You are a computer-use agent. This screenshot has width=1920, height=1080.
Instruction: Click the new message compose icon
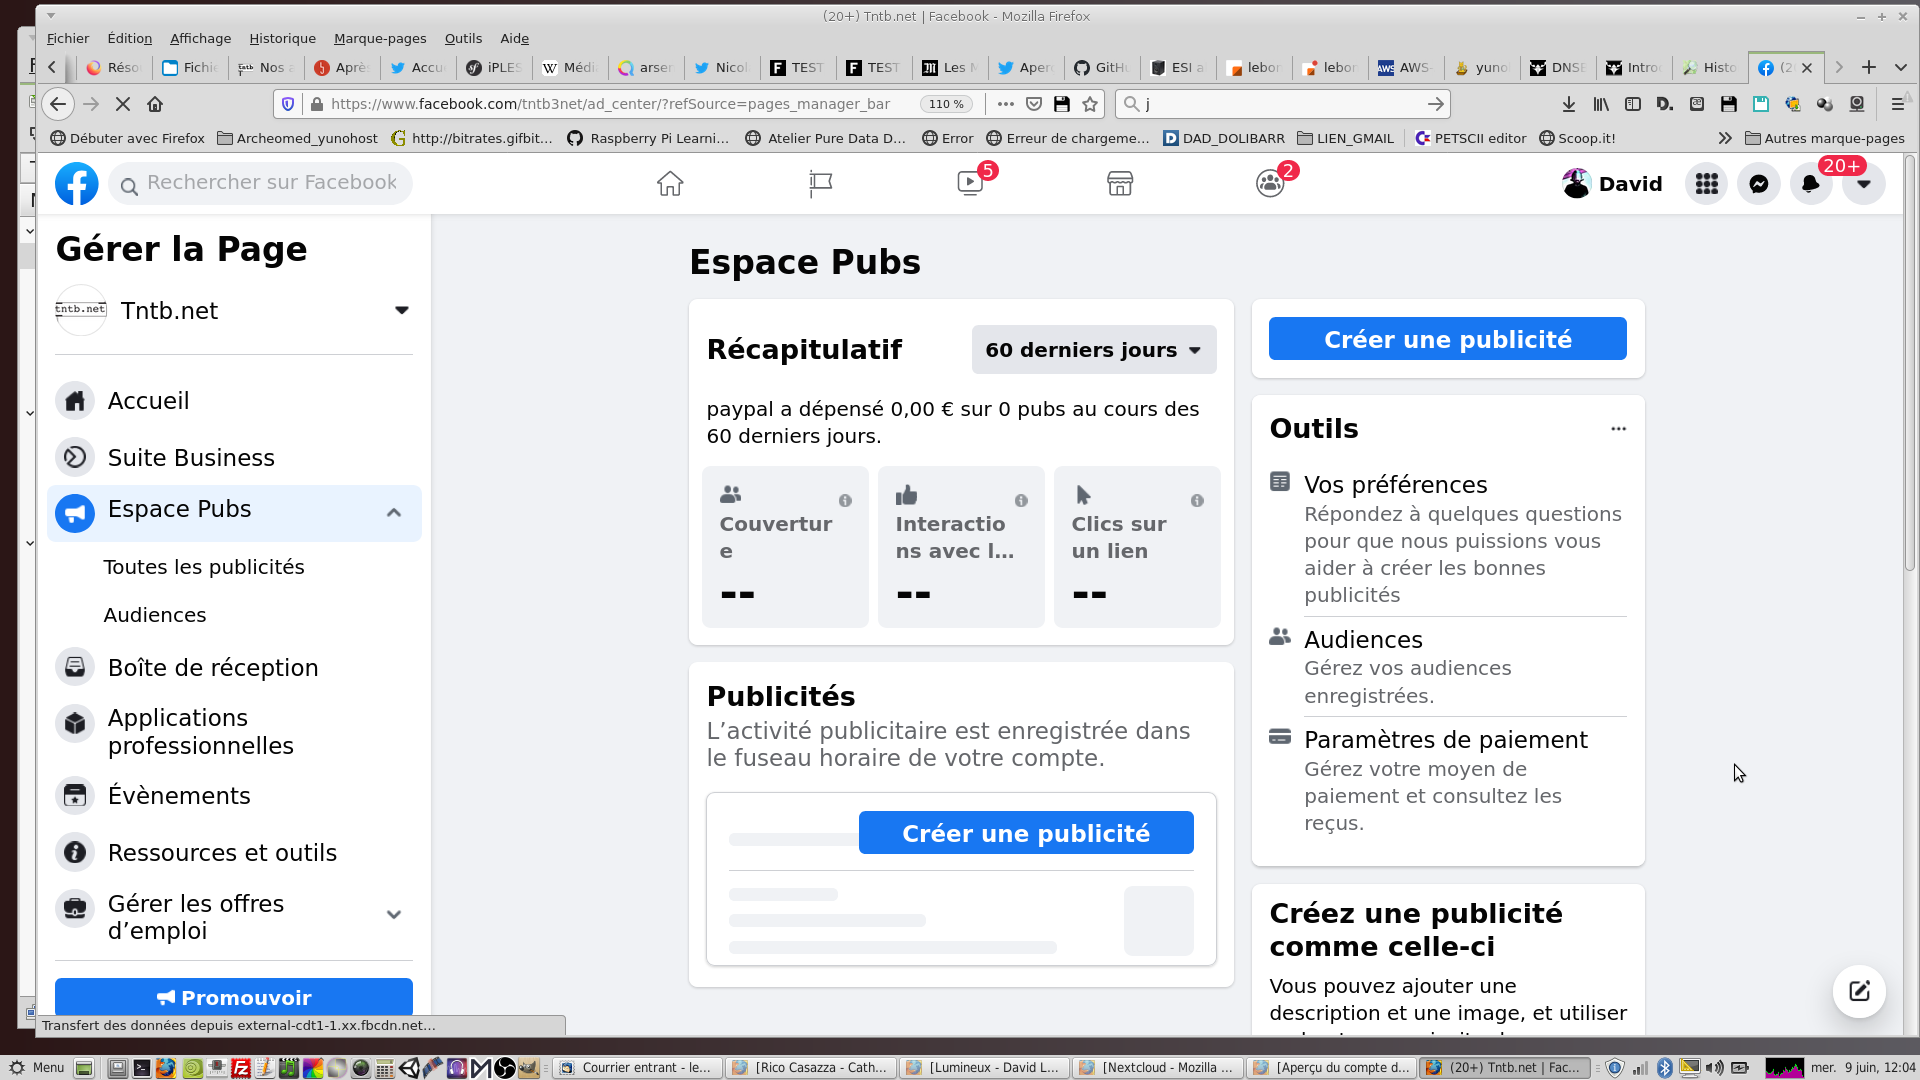(1859, 991)
